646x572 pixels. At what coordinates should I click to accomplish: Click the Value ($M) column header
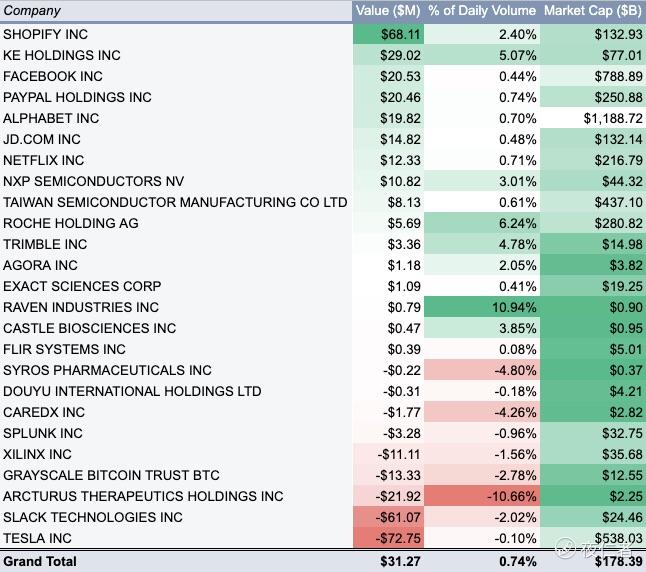tap(388, 11)
